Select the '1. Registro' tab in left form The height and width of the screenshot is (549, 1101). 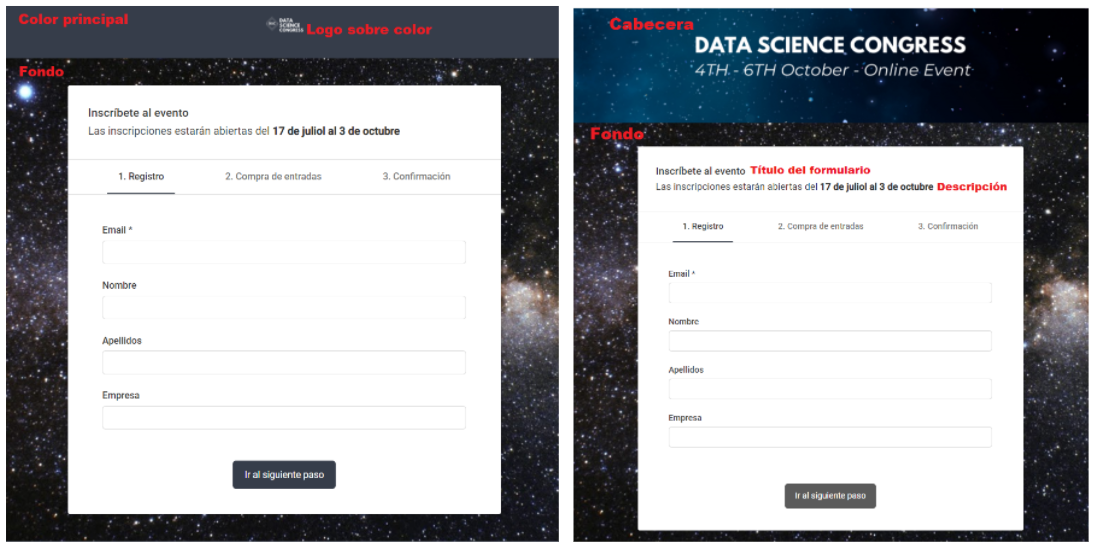[x=141, y=177]
